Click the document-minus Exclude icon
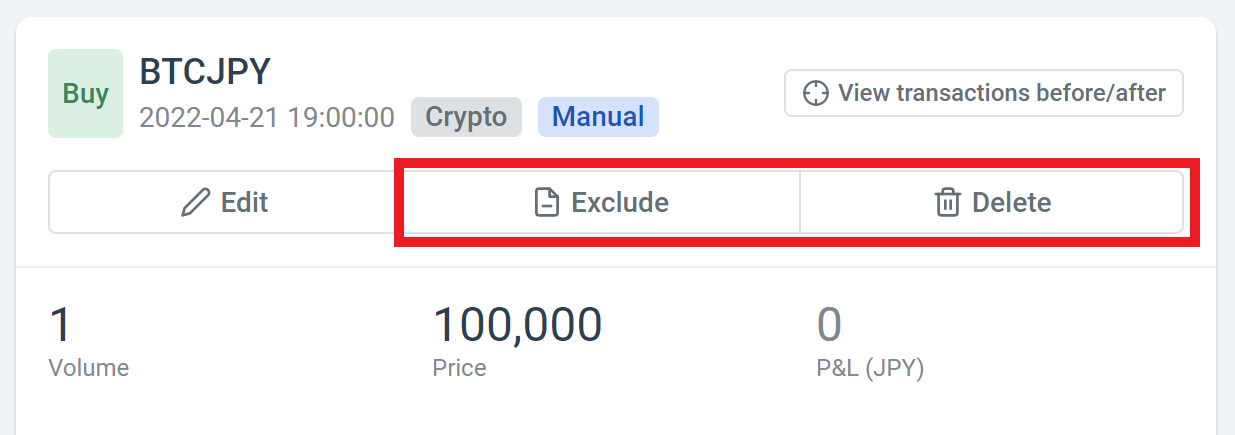Image resolution: width=1235 pixels, height=435 pixels. pyautogui.click(x=545, y=203)
